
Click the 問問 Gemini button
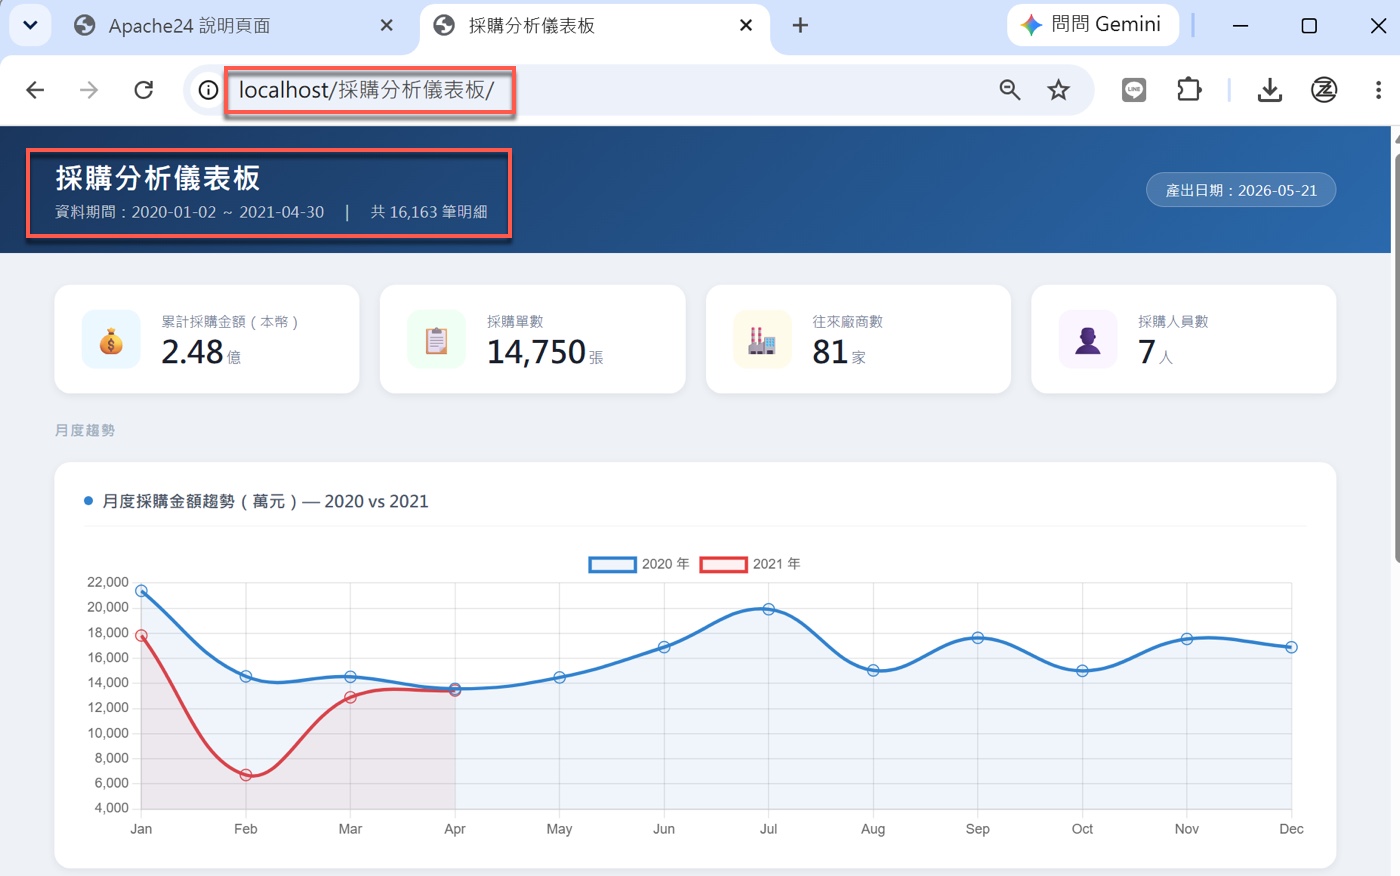pyautogui.click(x=1092, y=24)
